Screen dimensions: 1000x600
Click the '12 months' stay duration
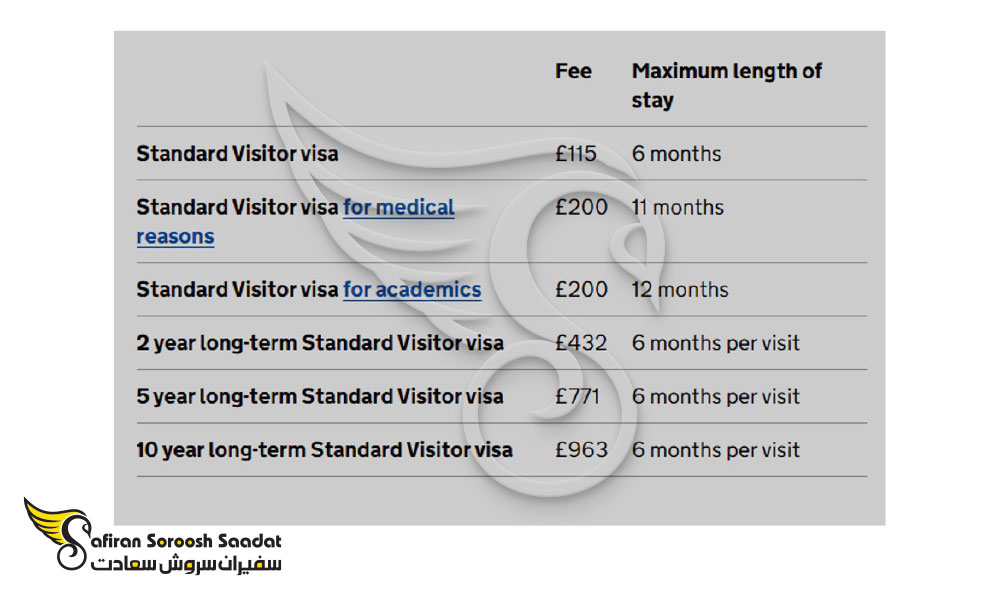680,289
